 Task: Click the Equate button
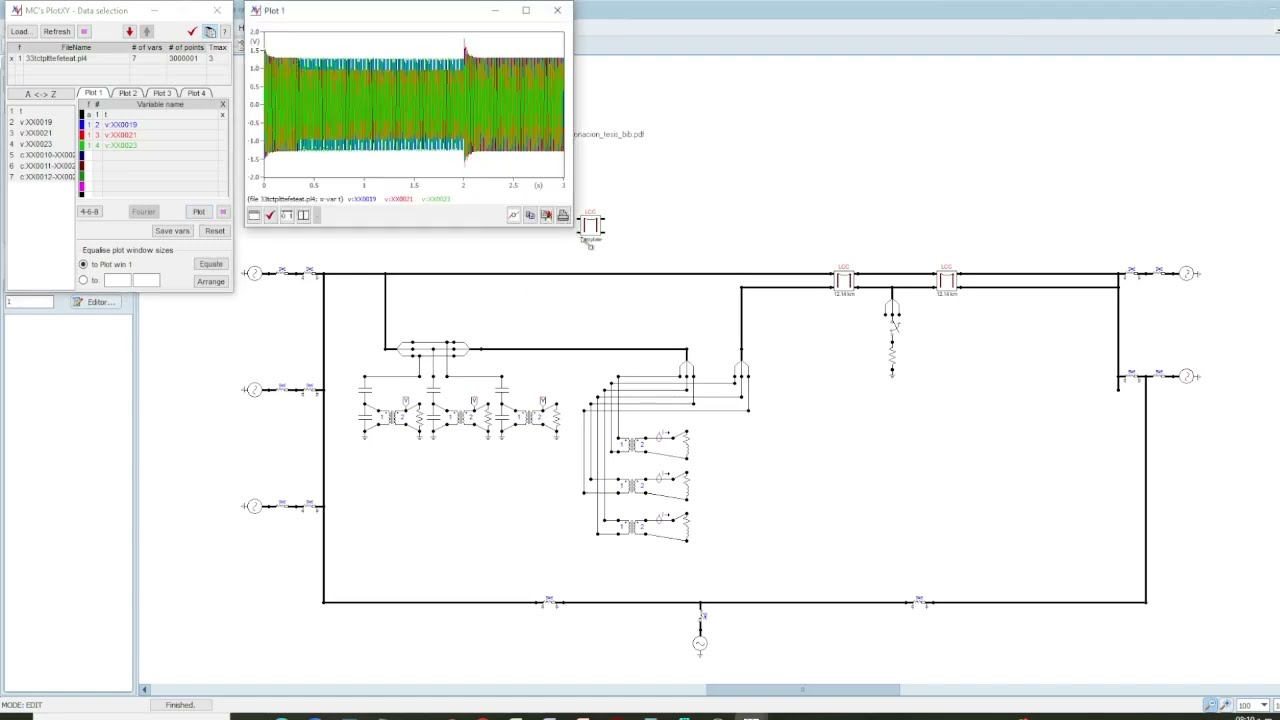click(x=210, y=264)
